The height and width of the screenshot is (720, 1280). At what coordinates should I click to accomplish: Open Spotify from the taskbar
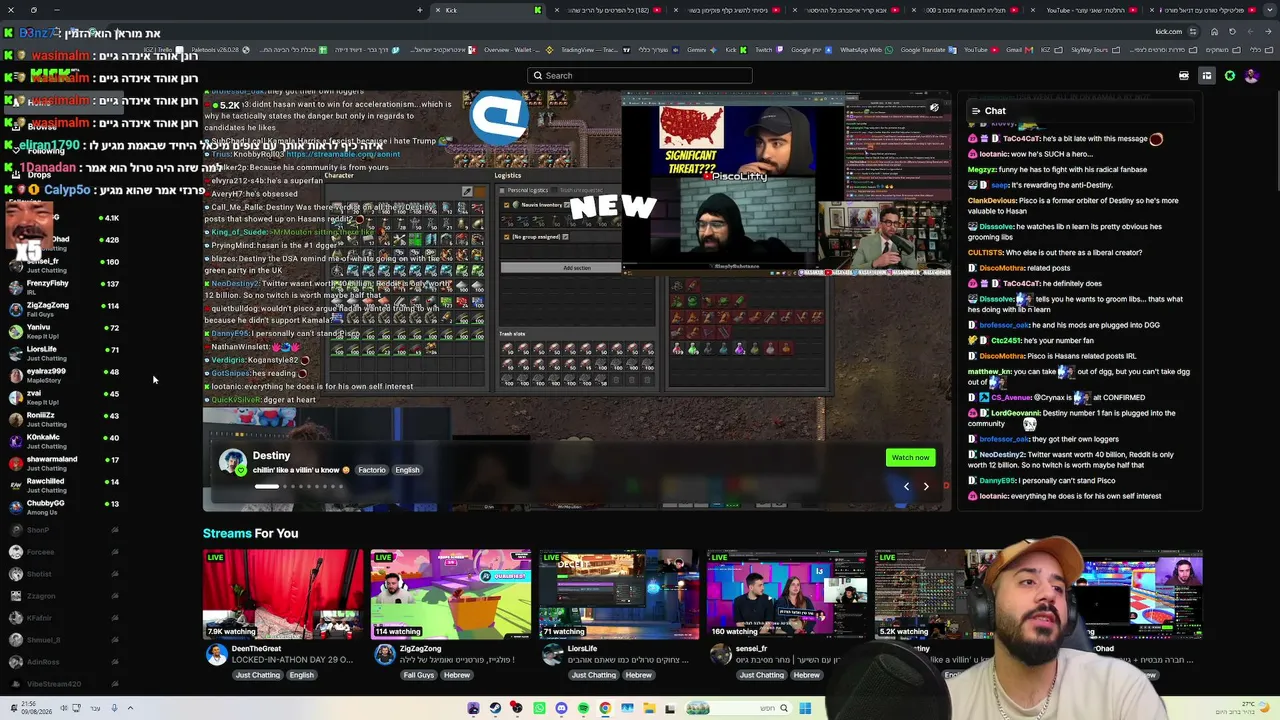[583, 709]
